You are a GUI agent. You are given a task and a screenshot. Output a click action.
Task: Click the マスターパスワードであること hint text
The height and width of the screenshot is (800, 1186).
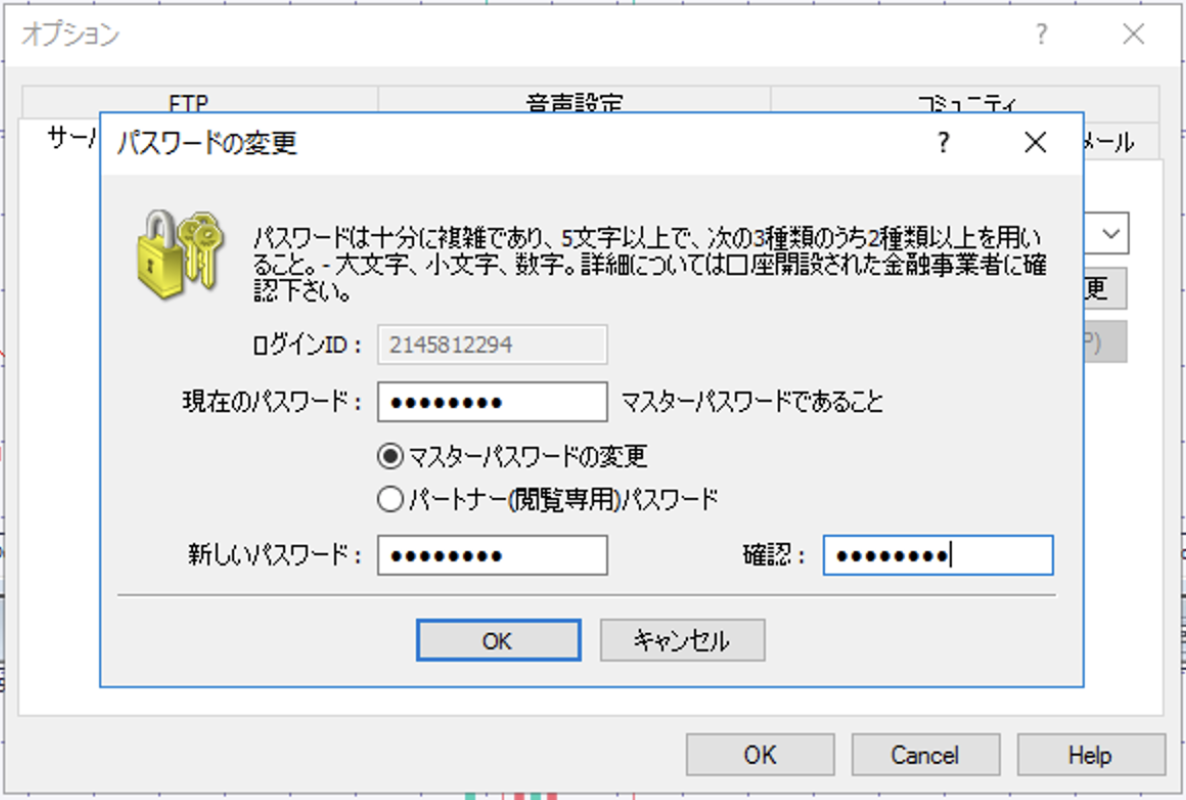tap(753, 402)
